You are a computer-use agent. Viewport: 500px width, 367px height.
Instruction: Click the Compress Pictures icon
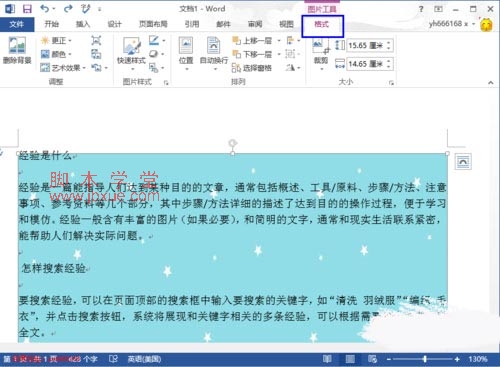click(96, 41)
